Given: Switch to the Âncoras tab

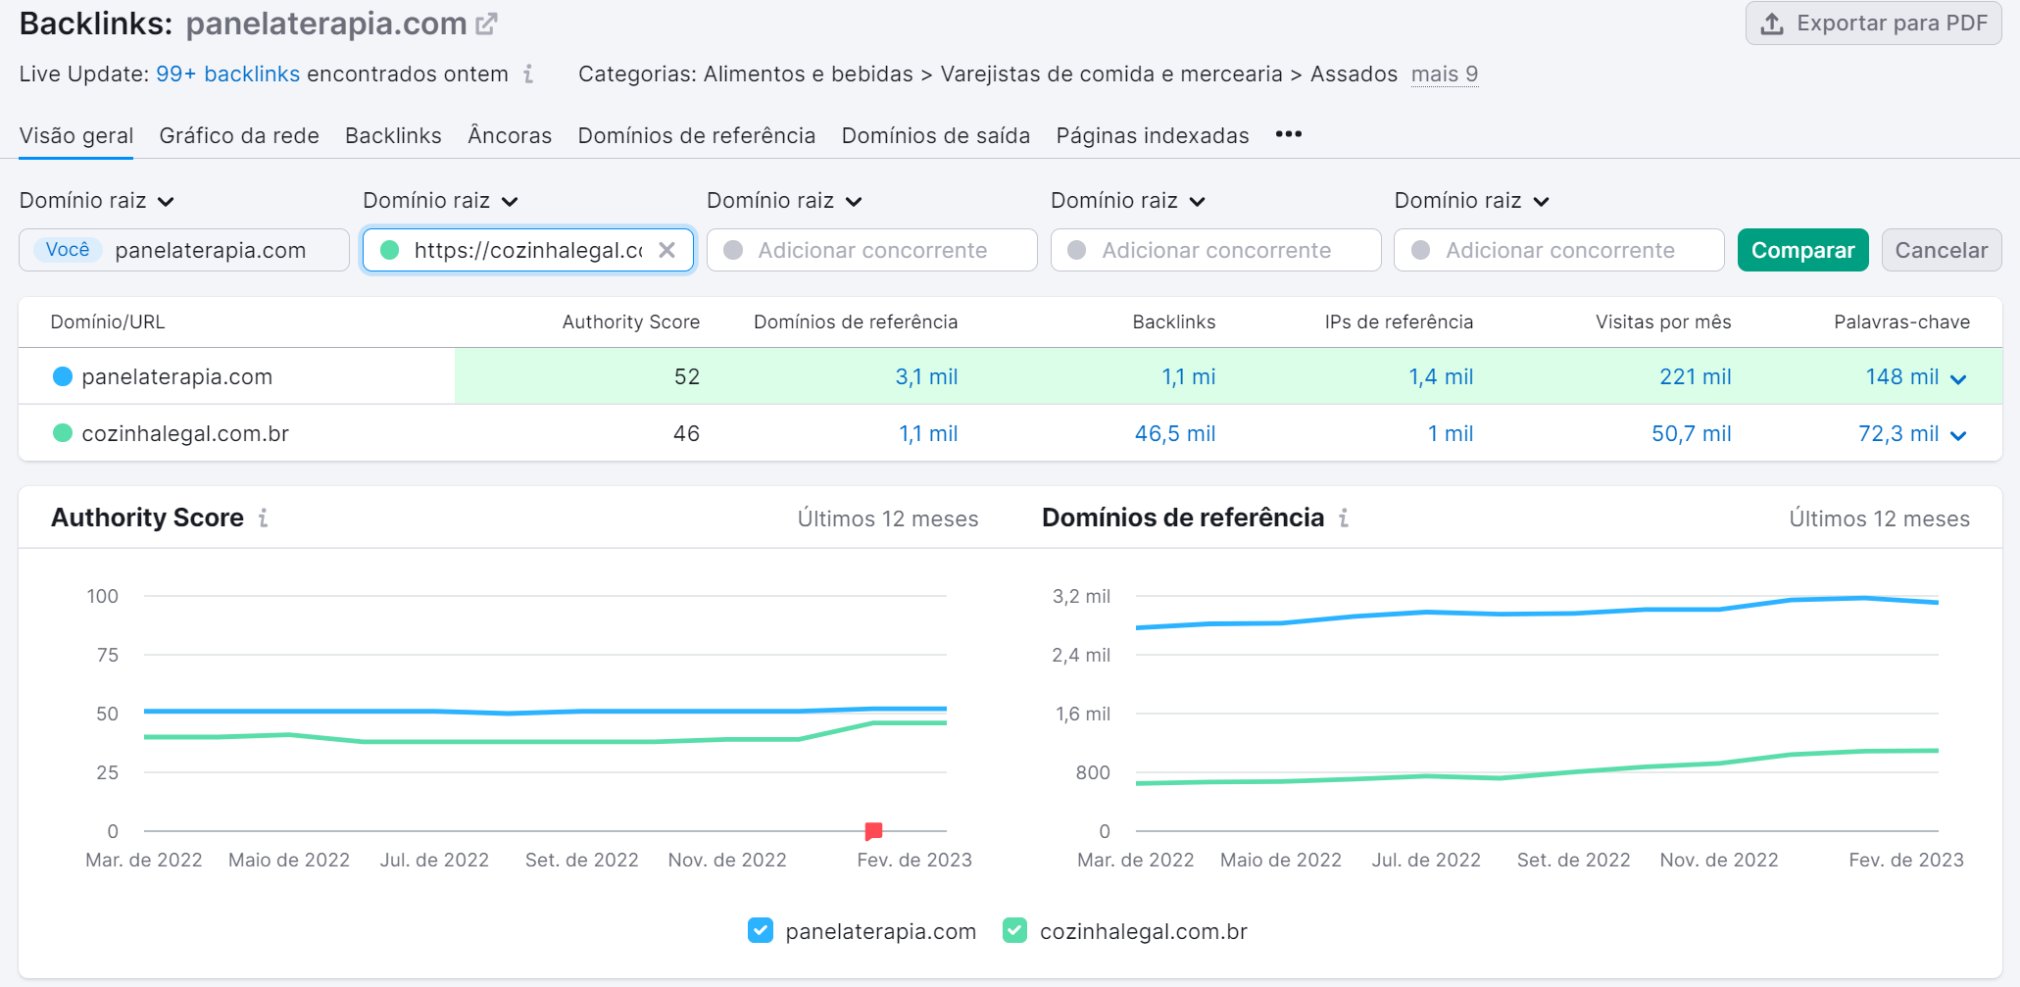Looking at the screenshot, I should click(510, 136).
